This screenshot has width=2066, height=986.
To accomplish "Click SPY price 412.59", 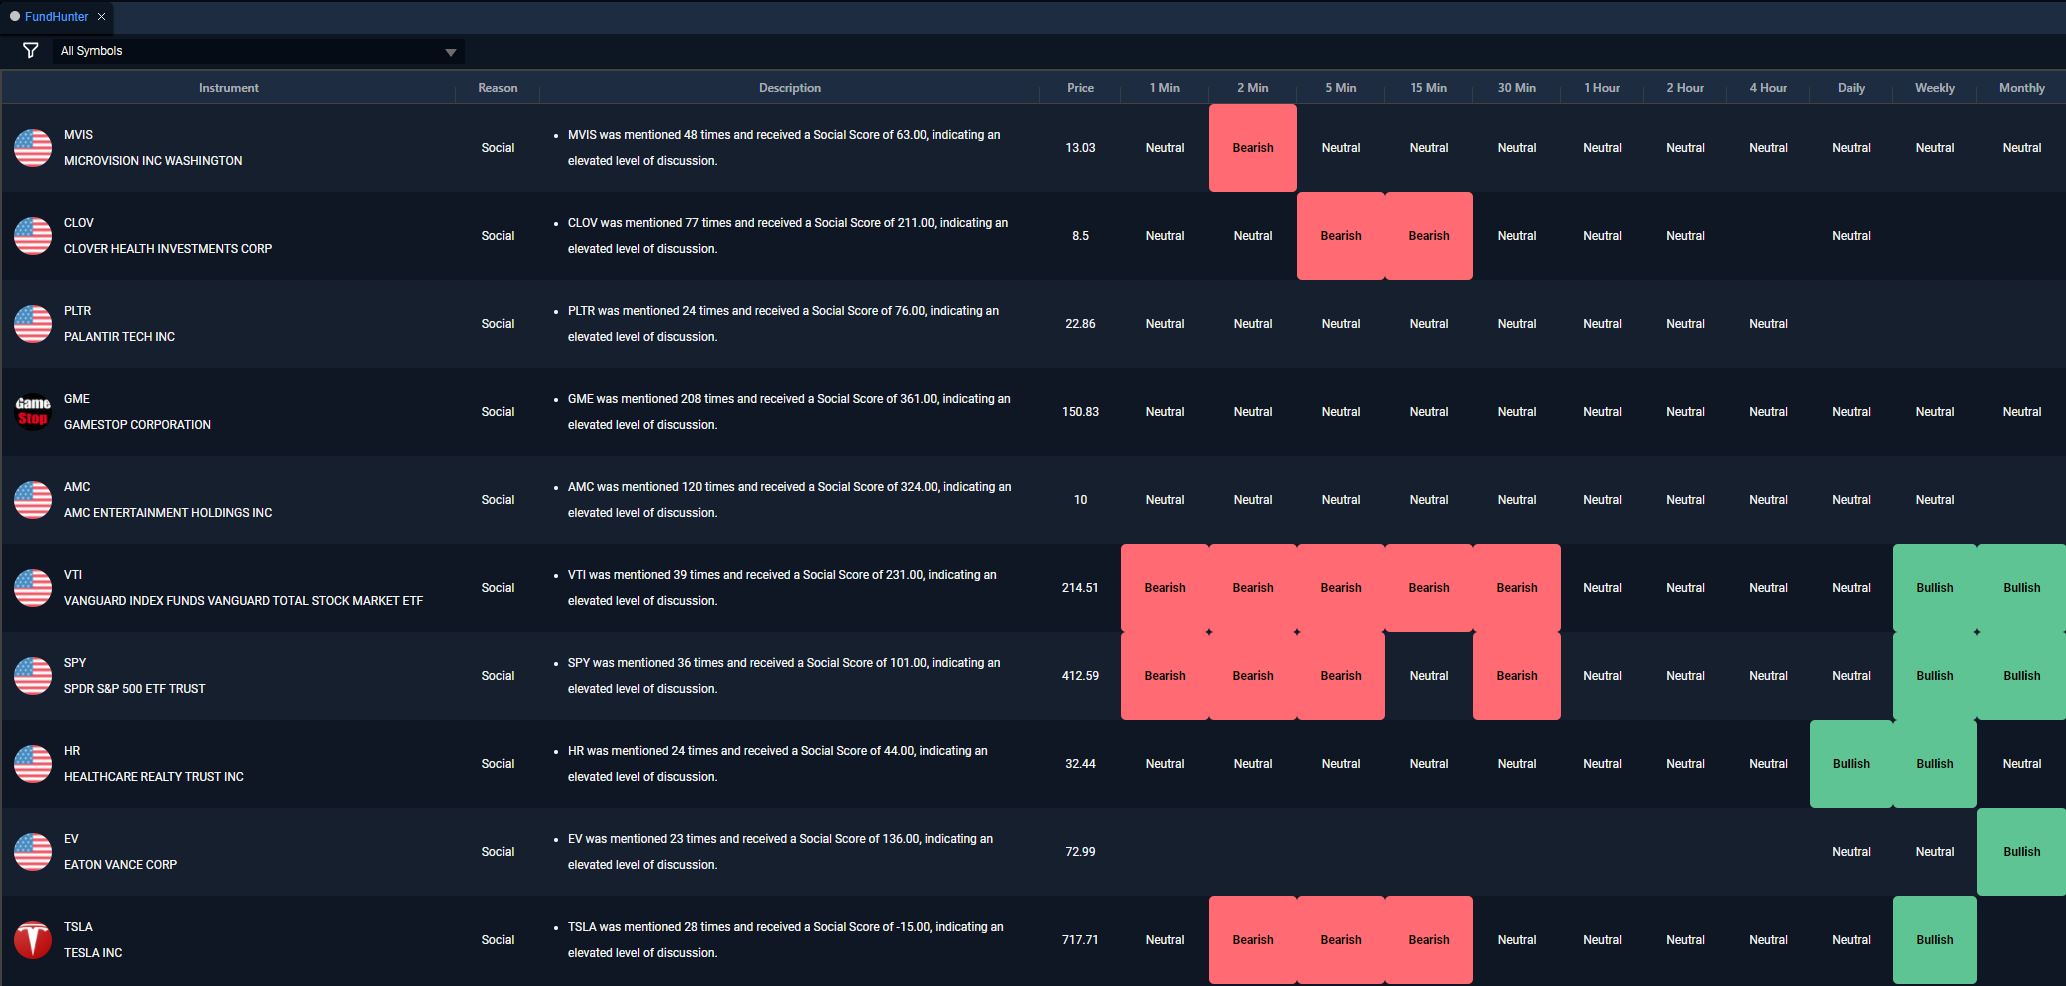I will point(1080,676).
